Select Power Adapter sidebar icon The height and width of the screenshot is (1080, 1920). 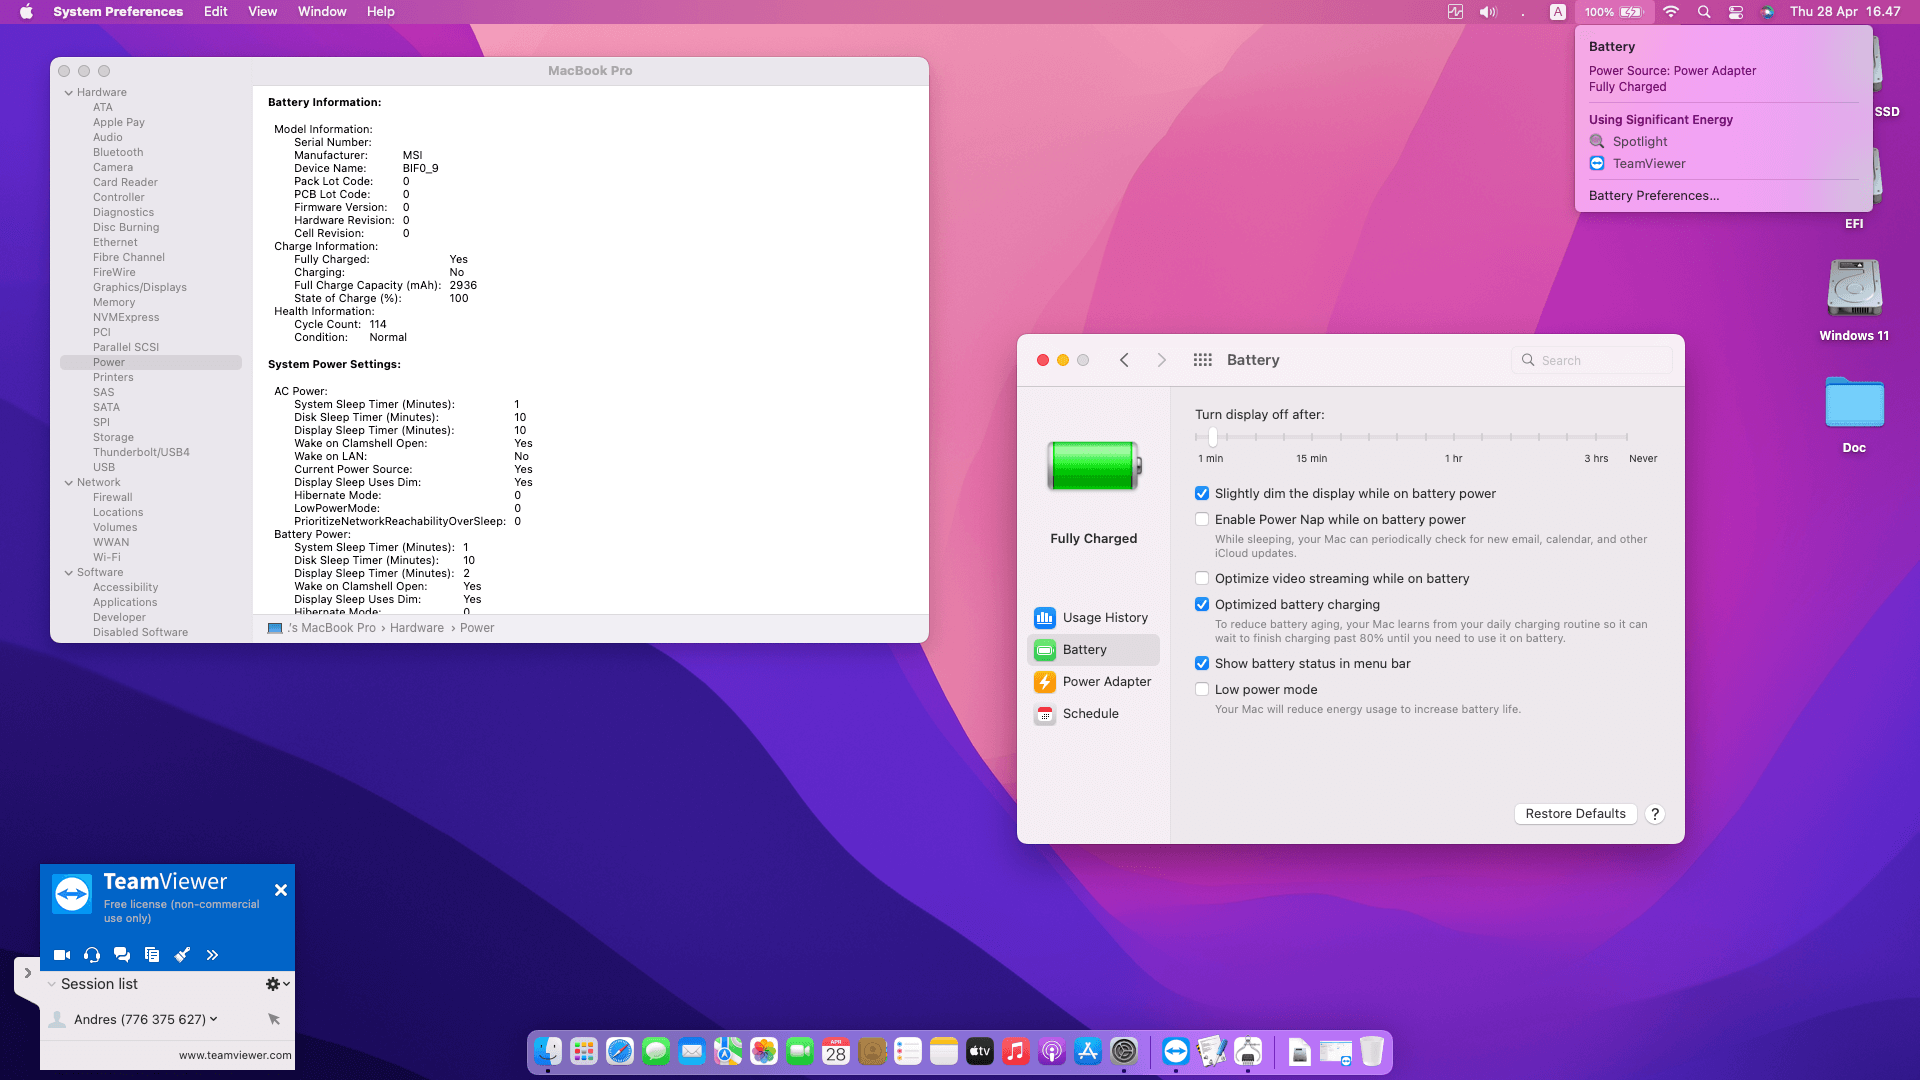[x=1045, y=682]
